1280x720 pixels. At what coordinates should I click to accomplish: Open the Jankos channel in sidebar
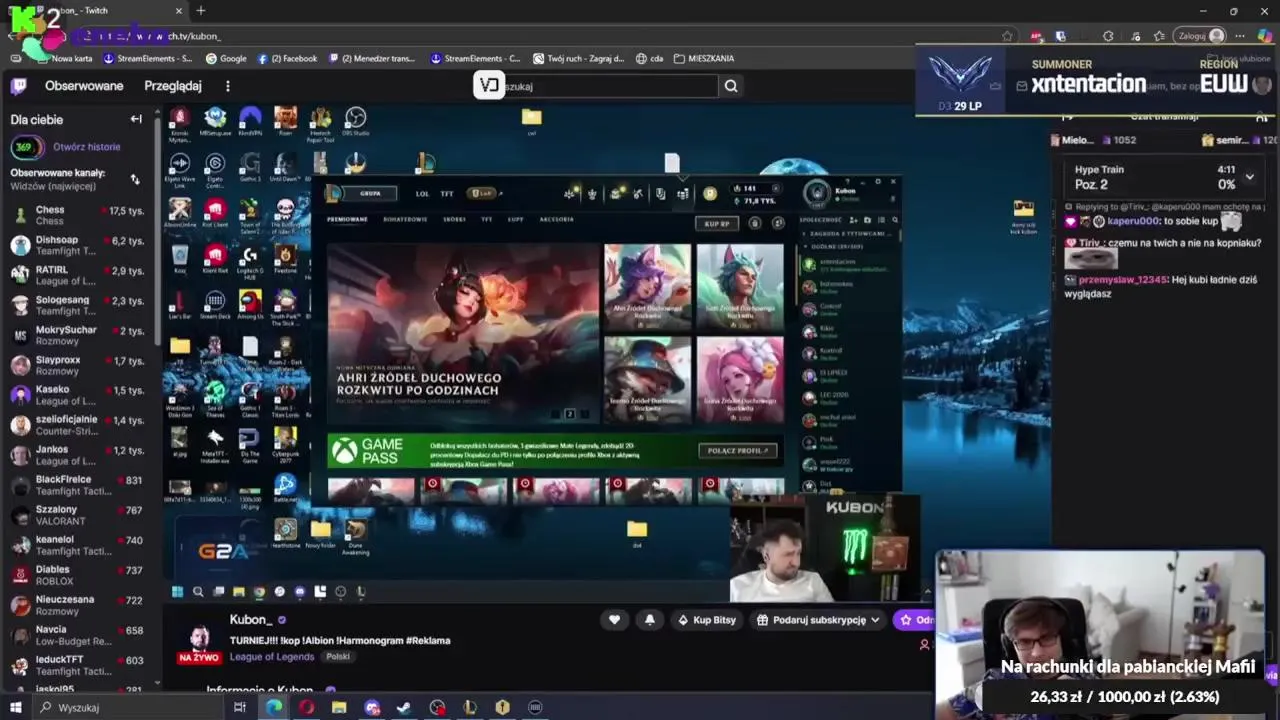coord(80,455)
